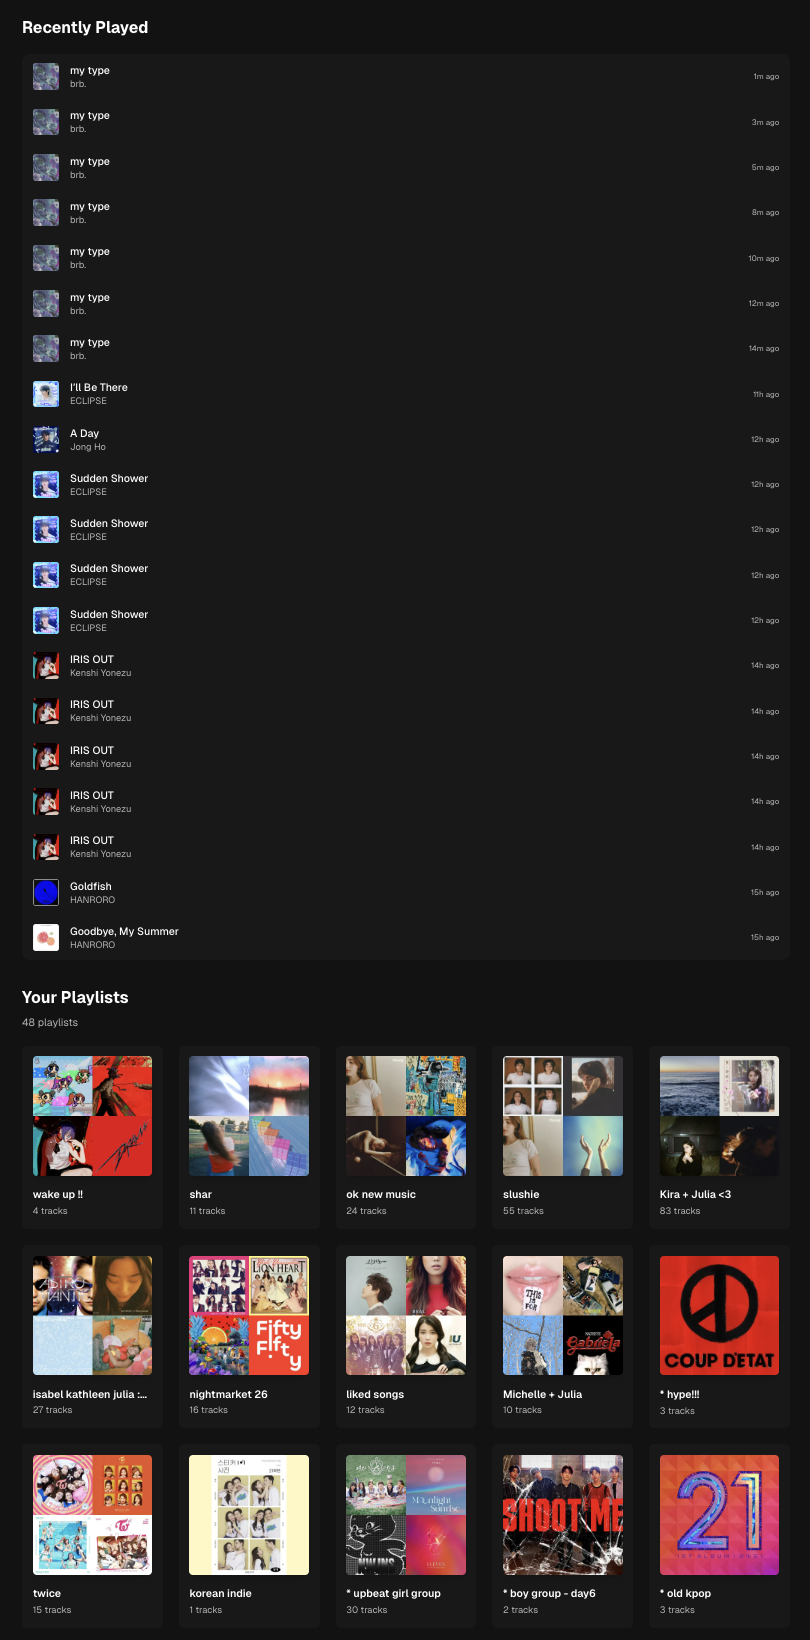Click the '11h ago' timestamp

pos(766,394)
